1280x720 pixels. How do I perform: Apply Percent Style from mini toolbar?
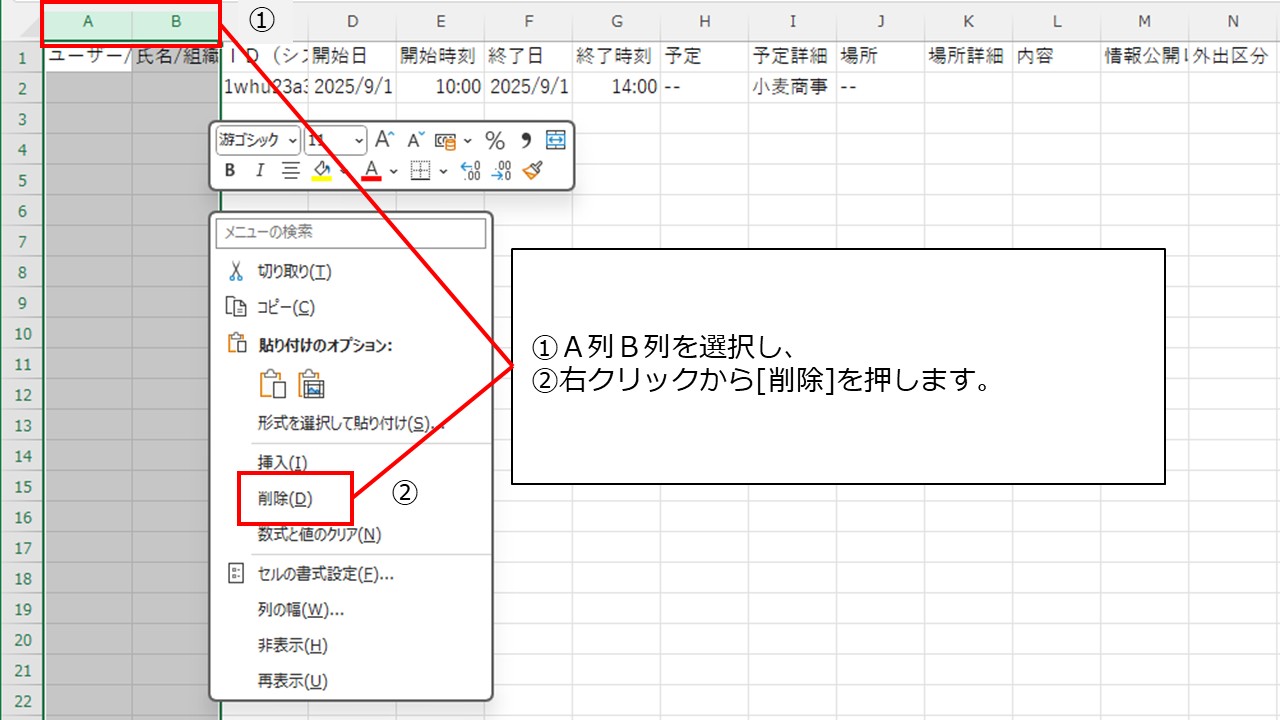point(495,141)
